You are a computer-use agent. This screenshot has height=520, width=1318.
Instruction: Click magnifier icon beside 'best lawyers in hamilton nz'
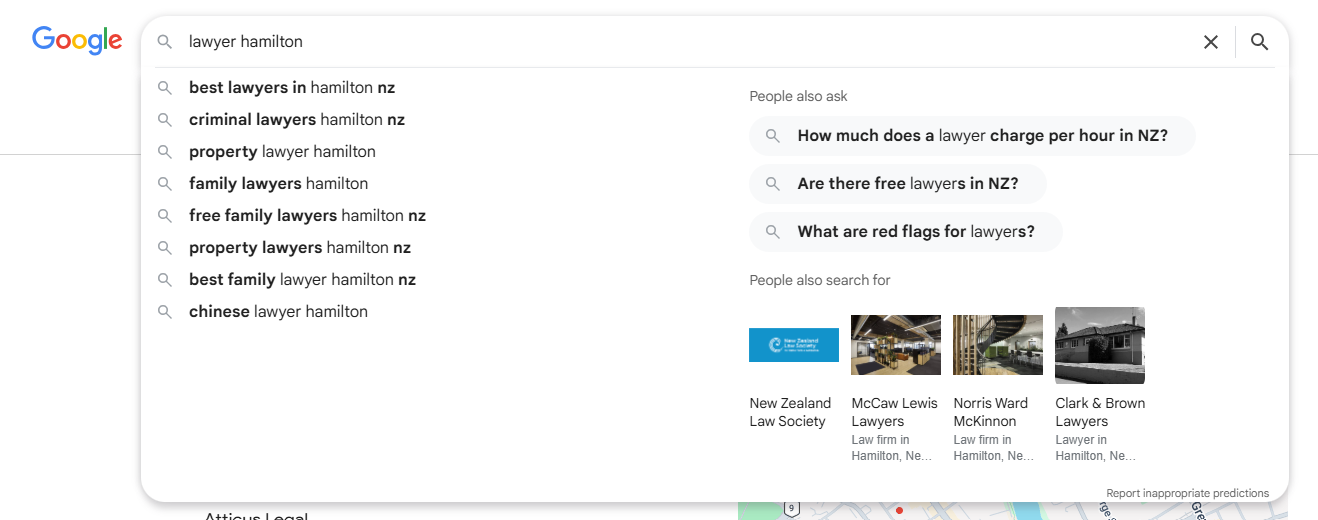tap(165, 88)
